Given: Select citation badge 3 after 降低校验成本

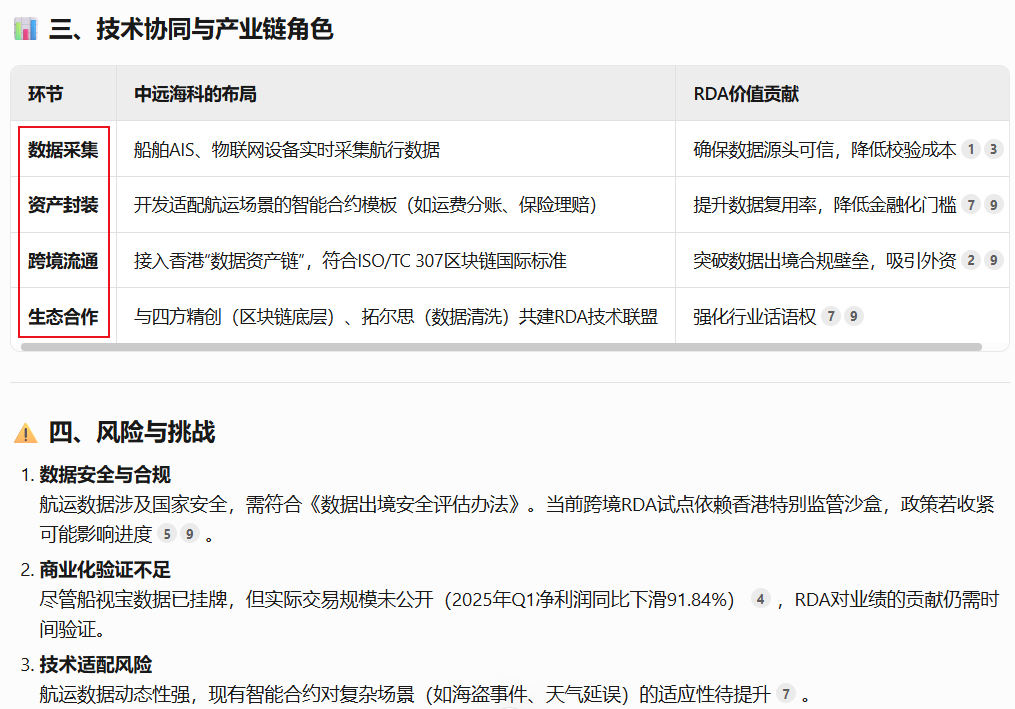Looking at the screenshot, I should click(993, 150).
